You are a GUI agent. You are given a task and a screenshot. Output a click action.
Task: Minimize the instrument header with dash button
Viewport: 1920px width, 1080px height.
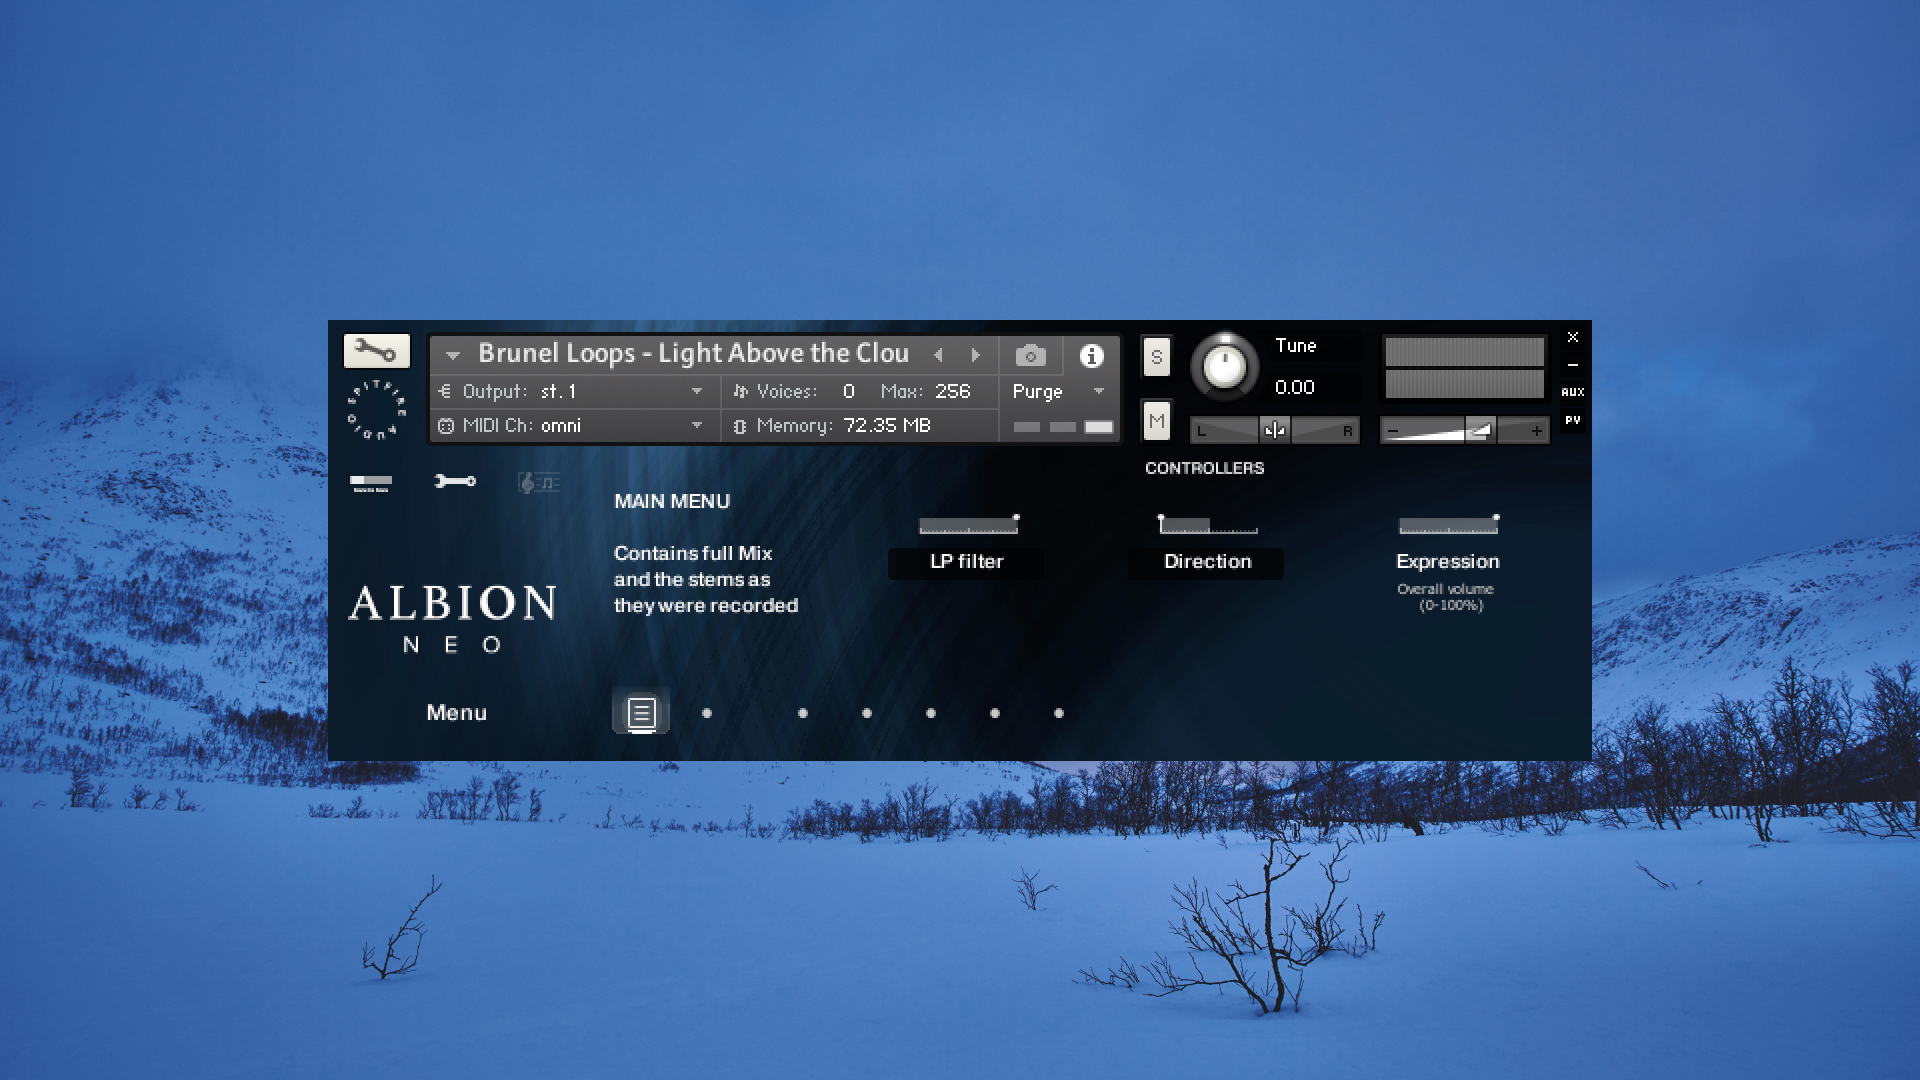pos(1573,365)
